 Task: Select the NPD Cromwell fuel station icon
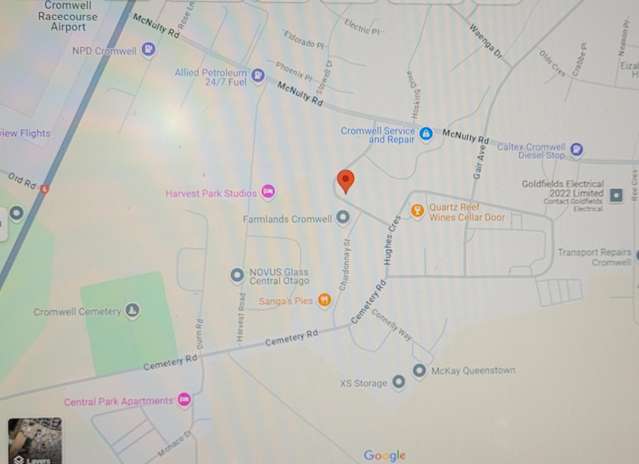(149, 49)
